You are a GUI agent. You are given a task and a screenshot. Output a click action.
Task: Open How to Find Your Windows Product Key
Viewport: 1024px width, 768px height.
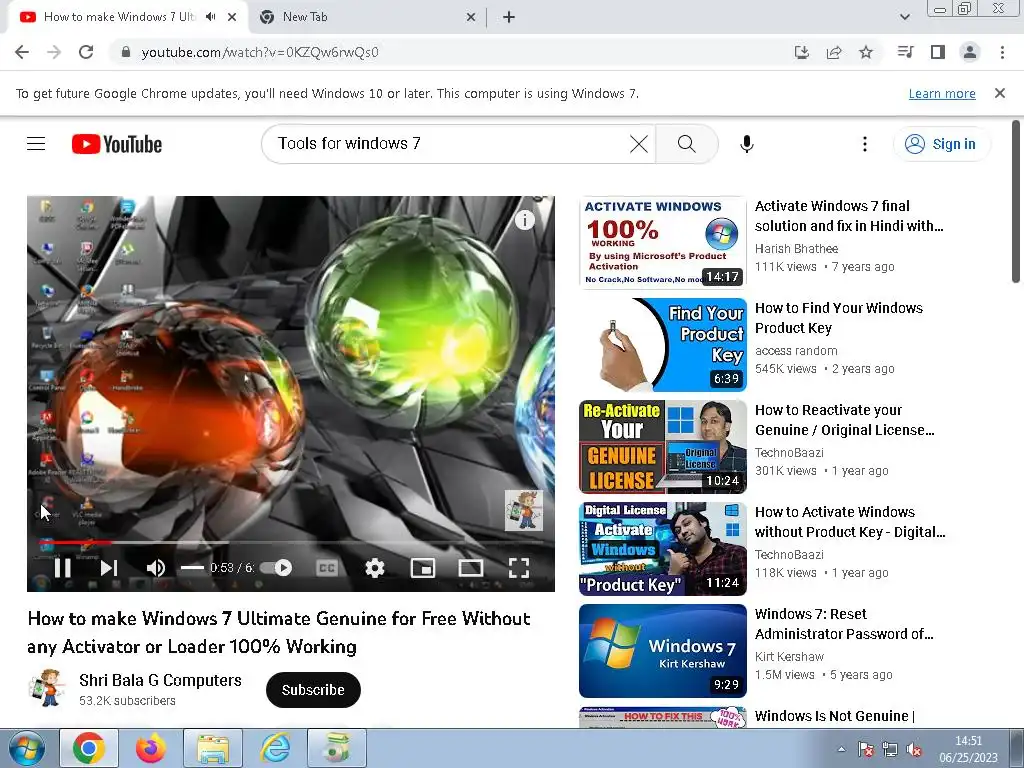839,318
